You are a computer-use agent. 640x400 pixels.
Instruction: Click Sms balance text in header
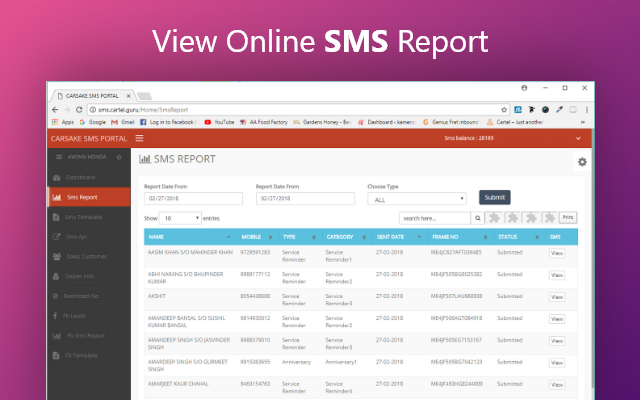(x=469, y=138)
